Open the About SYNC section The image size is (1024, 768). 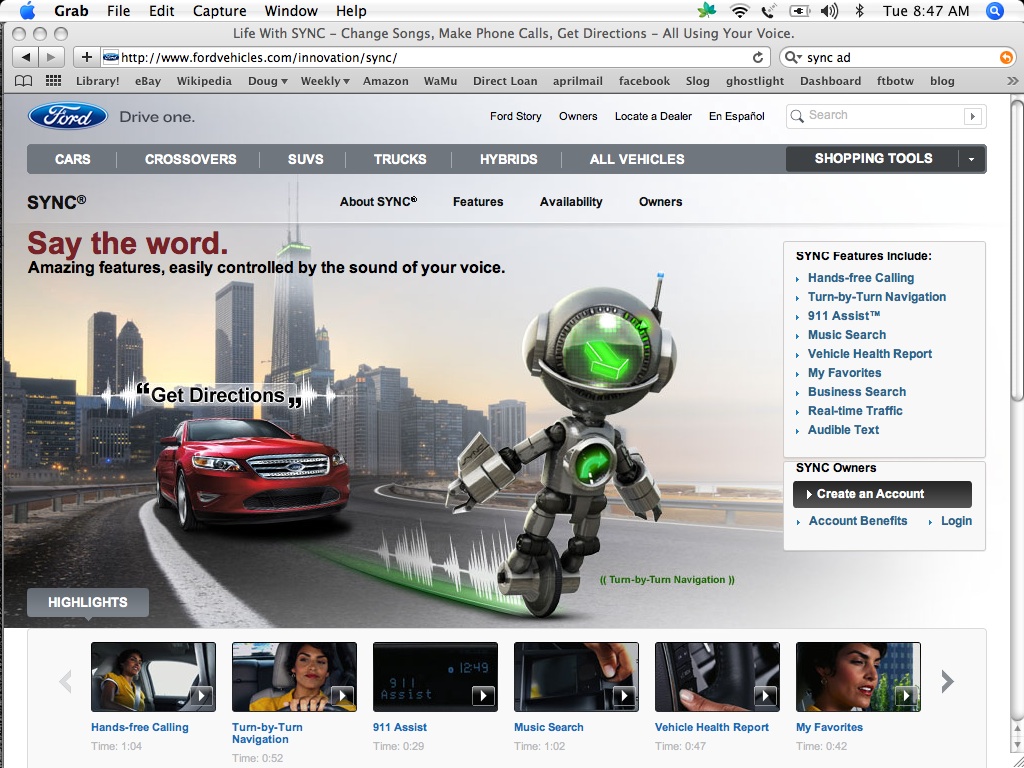tap(378, 202)
